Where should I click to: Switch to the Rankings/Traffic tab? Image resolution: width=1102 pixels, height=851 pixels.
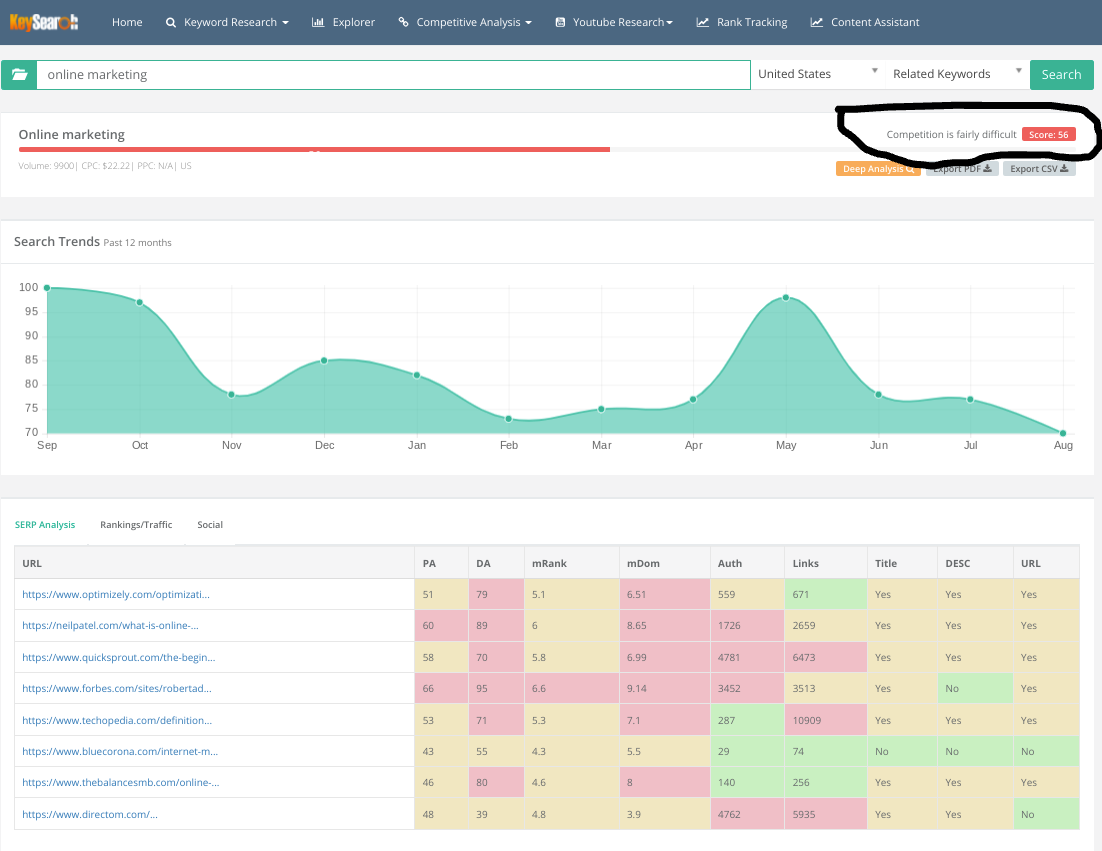pos(136,525)
